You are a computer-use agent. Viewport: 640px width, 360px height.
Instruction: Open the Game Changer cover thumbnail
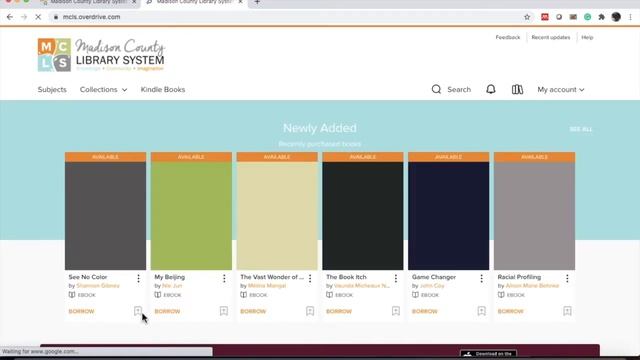click(x=449, y=216)
